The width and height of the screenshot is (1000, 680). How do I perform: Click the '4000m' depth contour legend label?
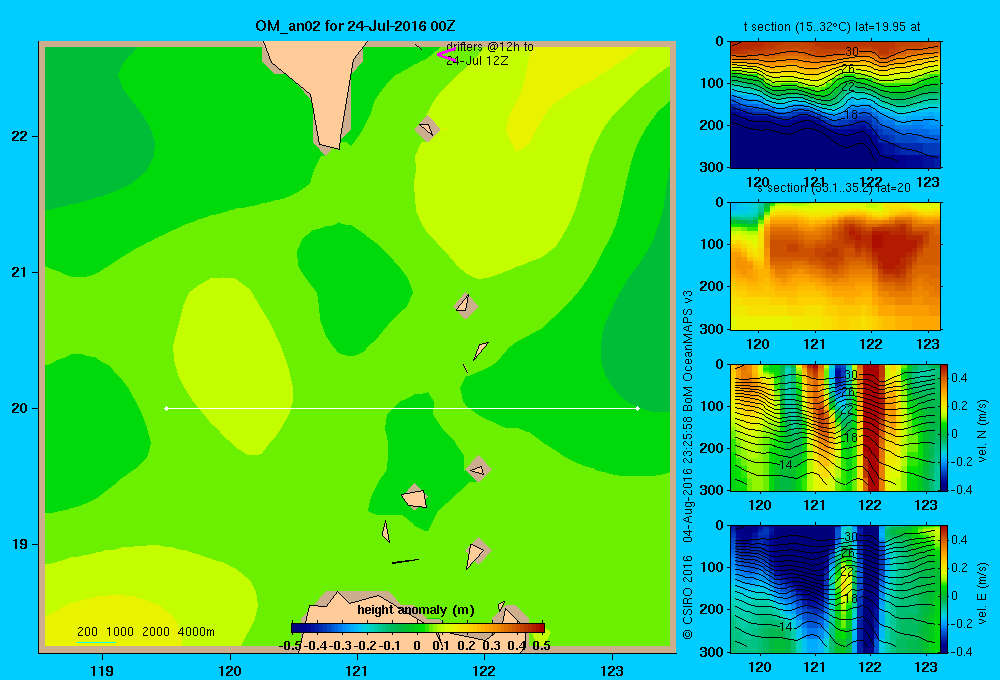pos(196,632)
